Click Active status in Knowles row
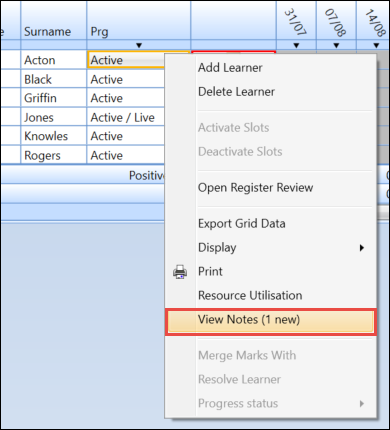The height and width of the screenshot is (430, 390). (126, 136)
